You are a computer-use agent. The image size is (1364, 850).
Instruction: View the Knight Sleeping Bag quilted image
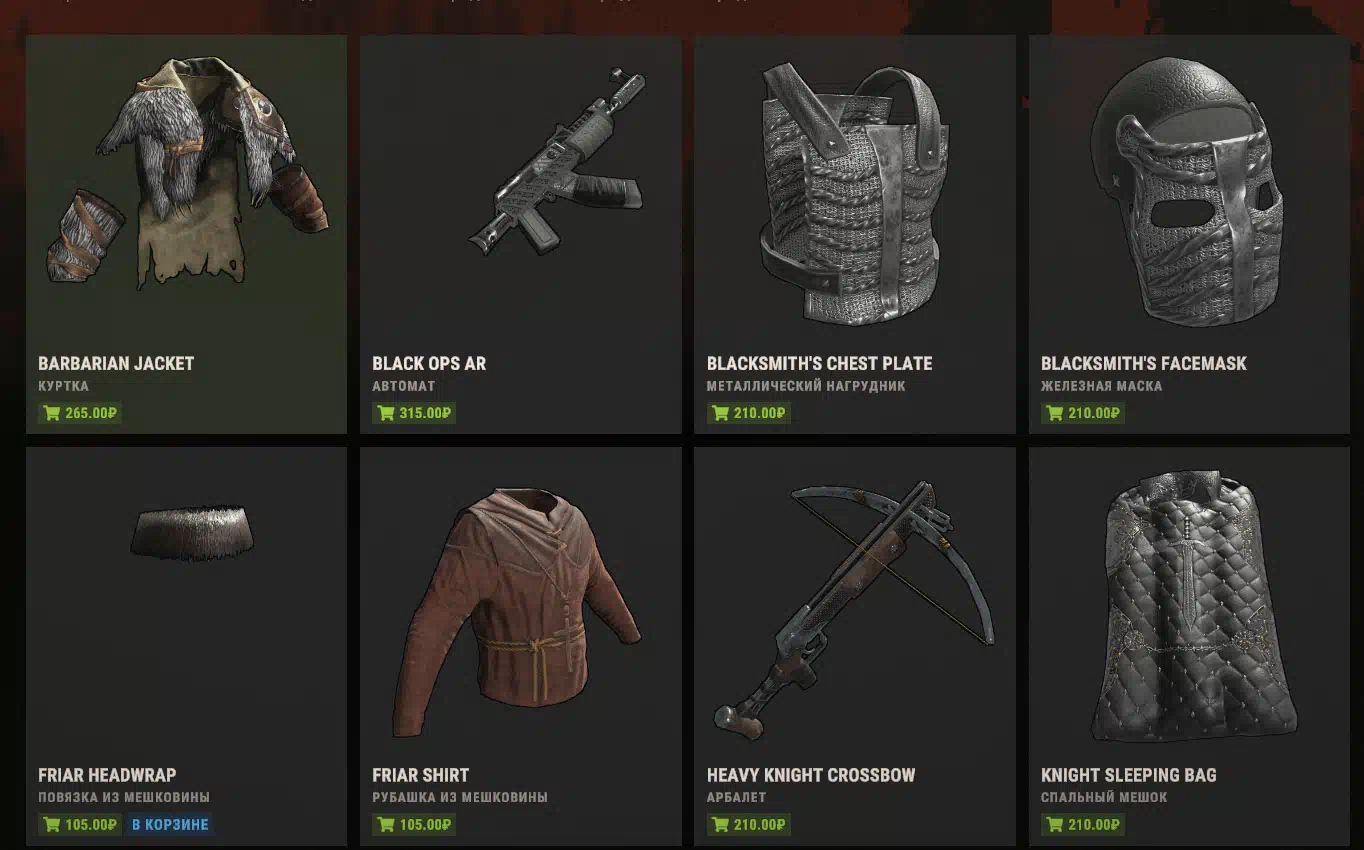(x=1193, y=607)
